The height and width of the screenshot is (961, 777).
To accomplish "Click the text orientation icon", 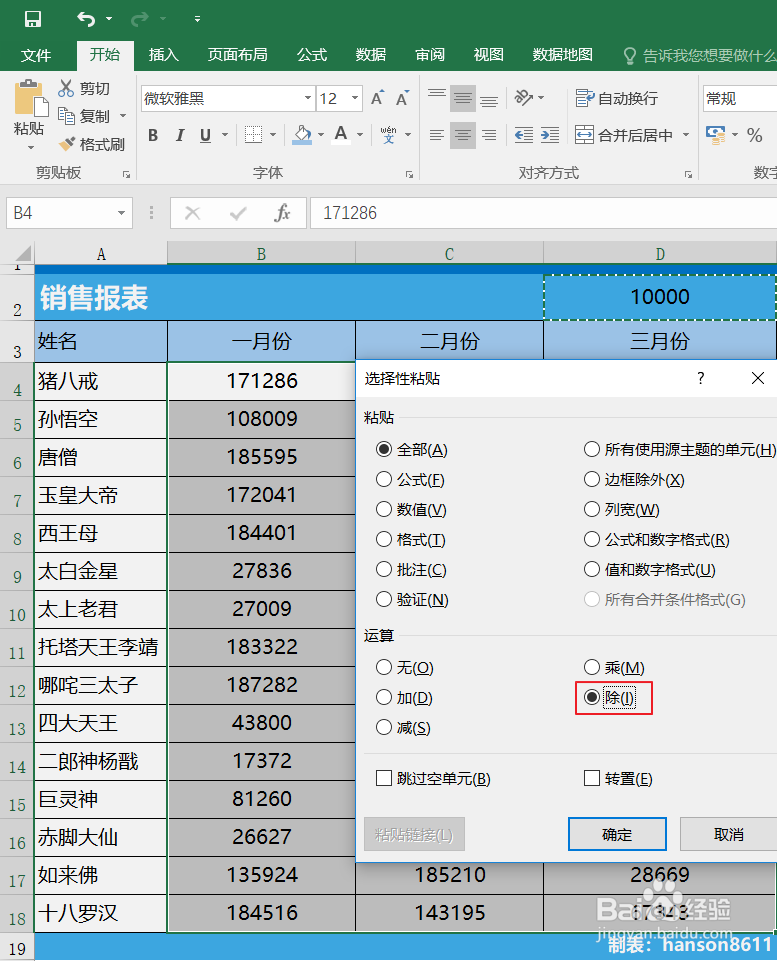I will 524,97.
